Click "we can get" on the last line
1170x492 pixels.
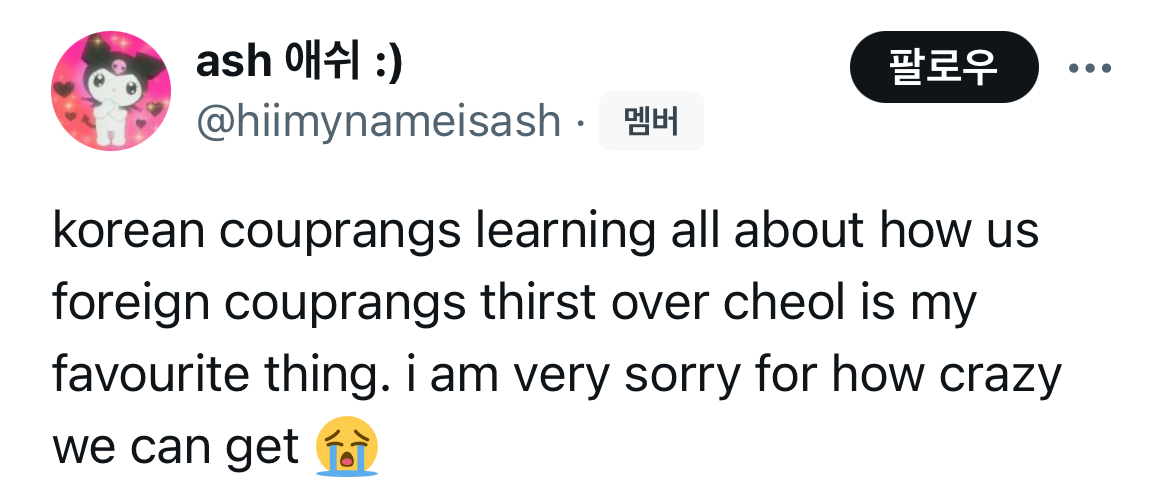[x=176, y=447]
